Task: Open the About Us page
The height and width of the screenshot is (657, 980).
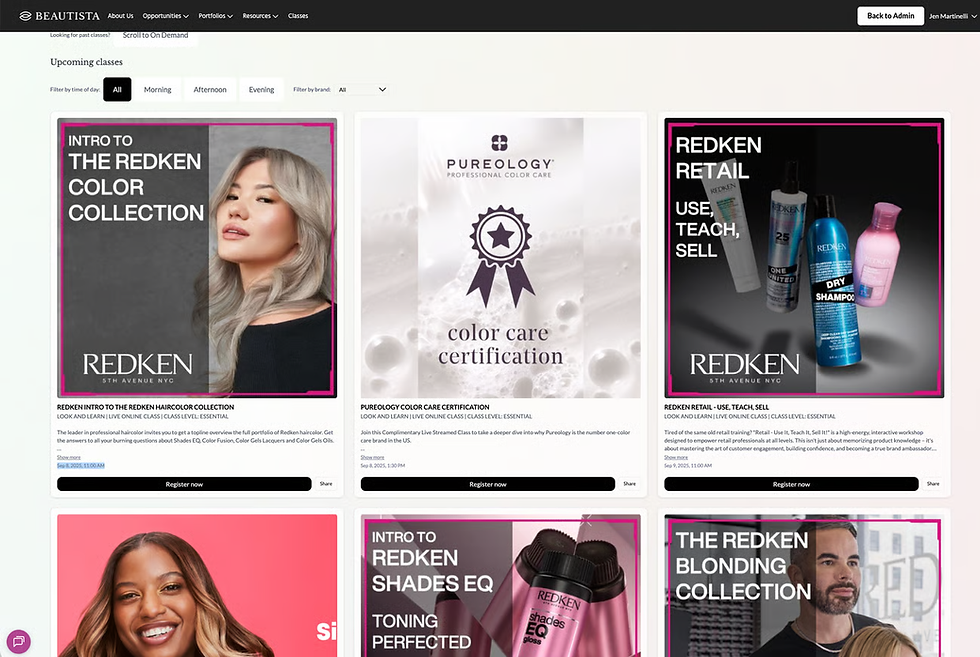Action: click(x=120, y=16)
